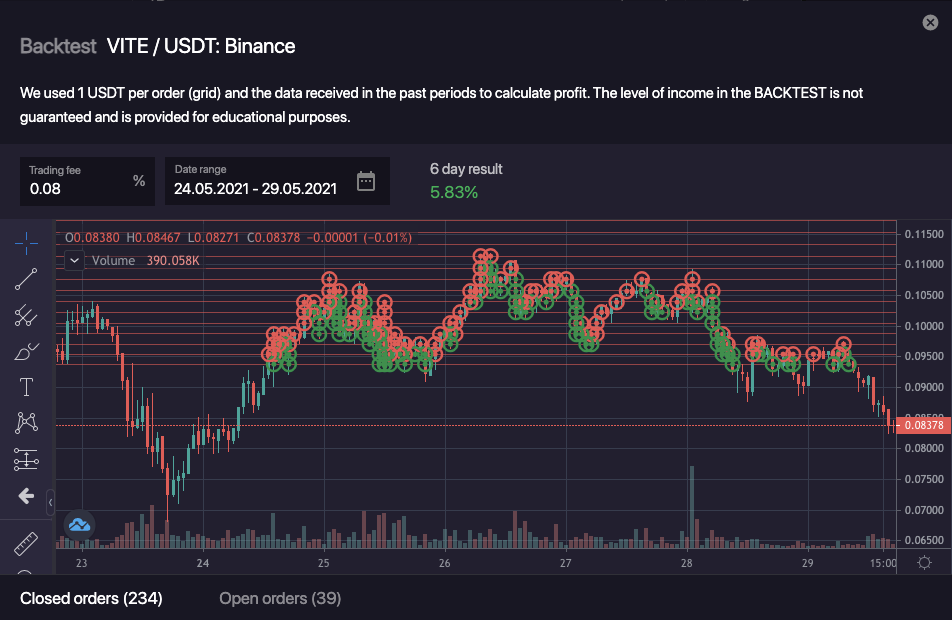
Task: Choose the pitchfork drawing tool
Action: coord(27,316)
